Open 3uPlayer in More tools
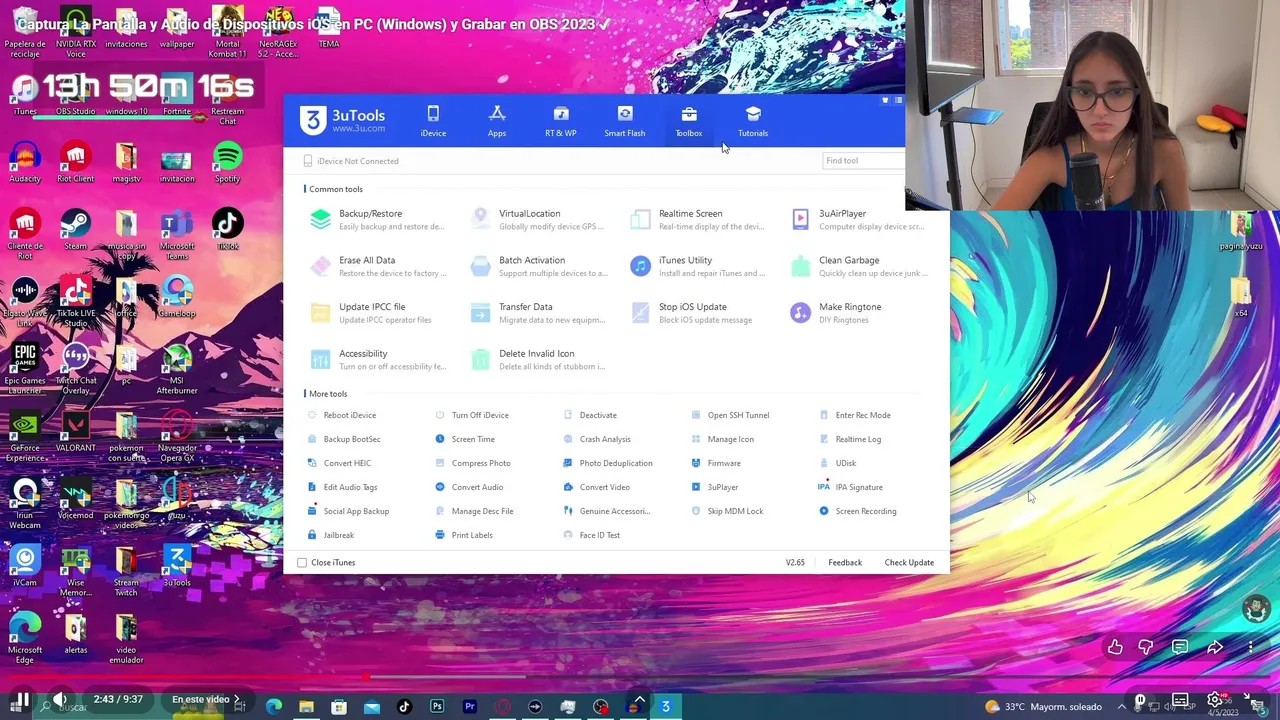This screenshot has height=720, width=1280. (715, 487)
